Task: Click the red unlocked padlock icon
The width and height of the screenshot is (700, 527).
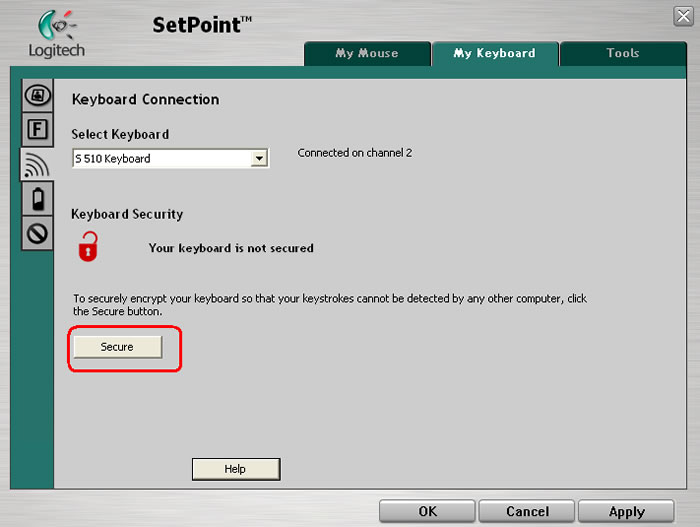Action: pos(88,247)
